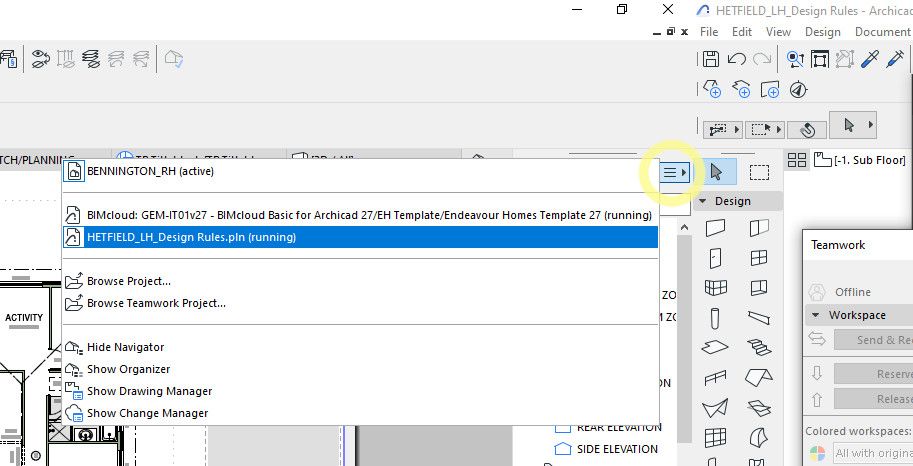Select the Mesh tool
The height and width of the screenshot is (466, 913).
click(x=759, y=408)
